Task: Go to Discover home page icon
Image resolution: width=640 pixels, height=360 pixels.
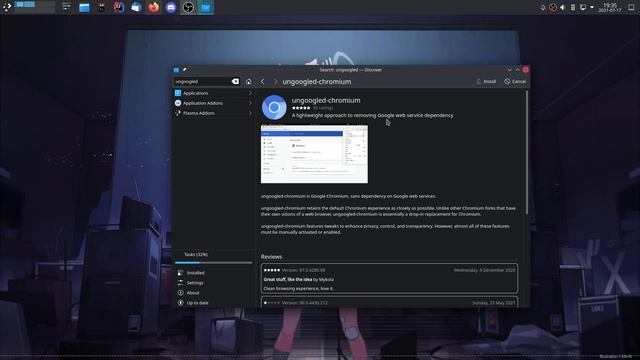Action: pos(249,82)
